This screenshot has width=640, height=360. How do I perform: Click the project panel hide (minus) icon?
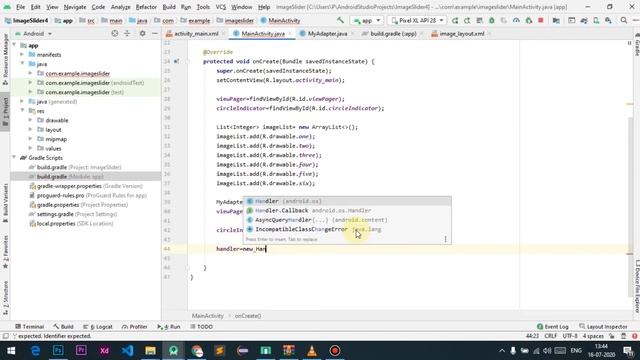155,33
